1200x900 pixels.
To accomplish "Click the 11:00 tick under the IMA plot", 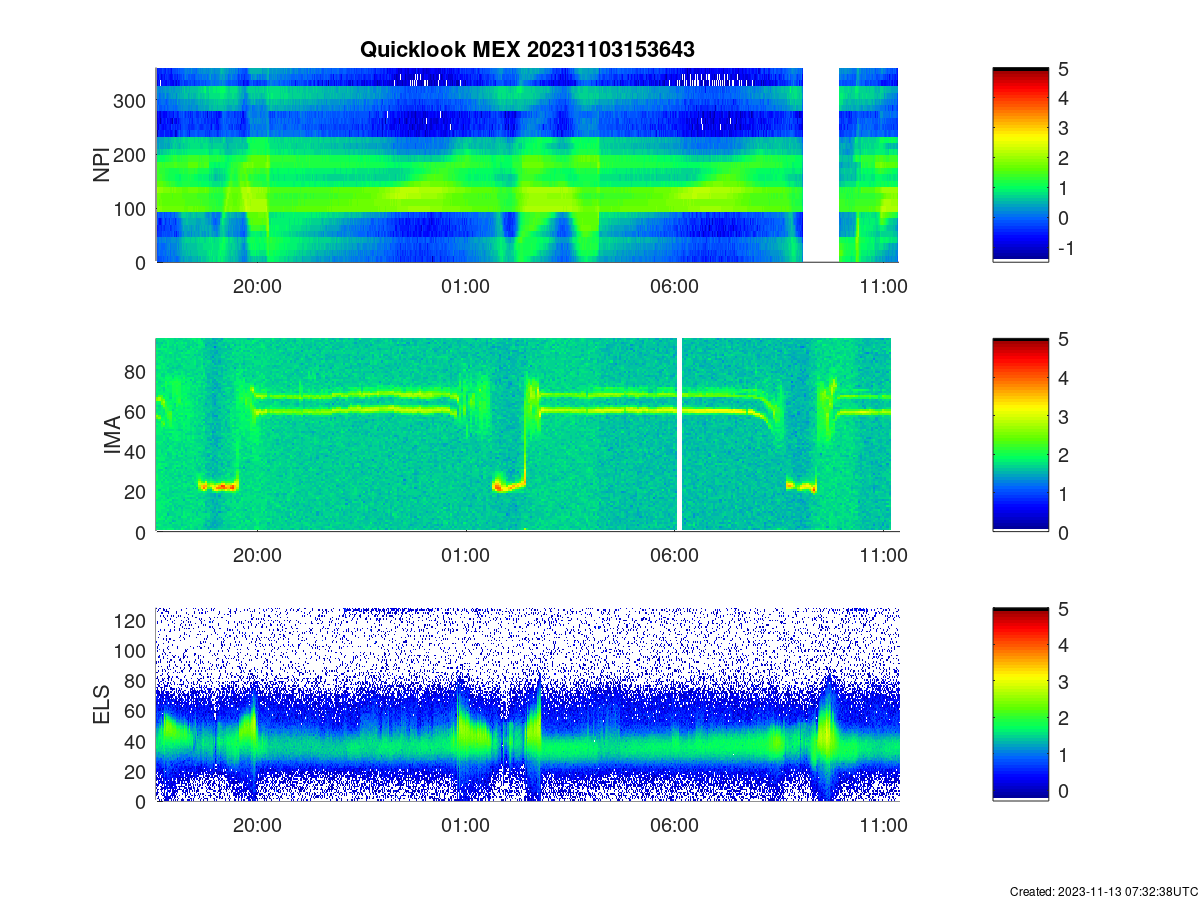I will click(x=883, y=556).
